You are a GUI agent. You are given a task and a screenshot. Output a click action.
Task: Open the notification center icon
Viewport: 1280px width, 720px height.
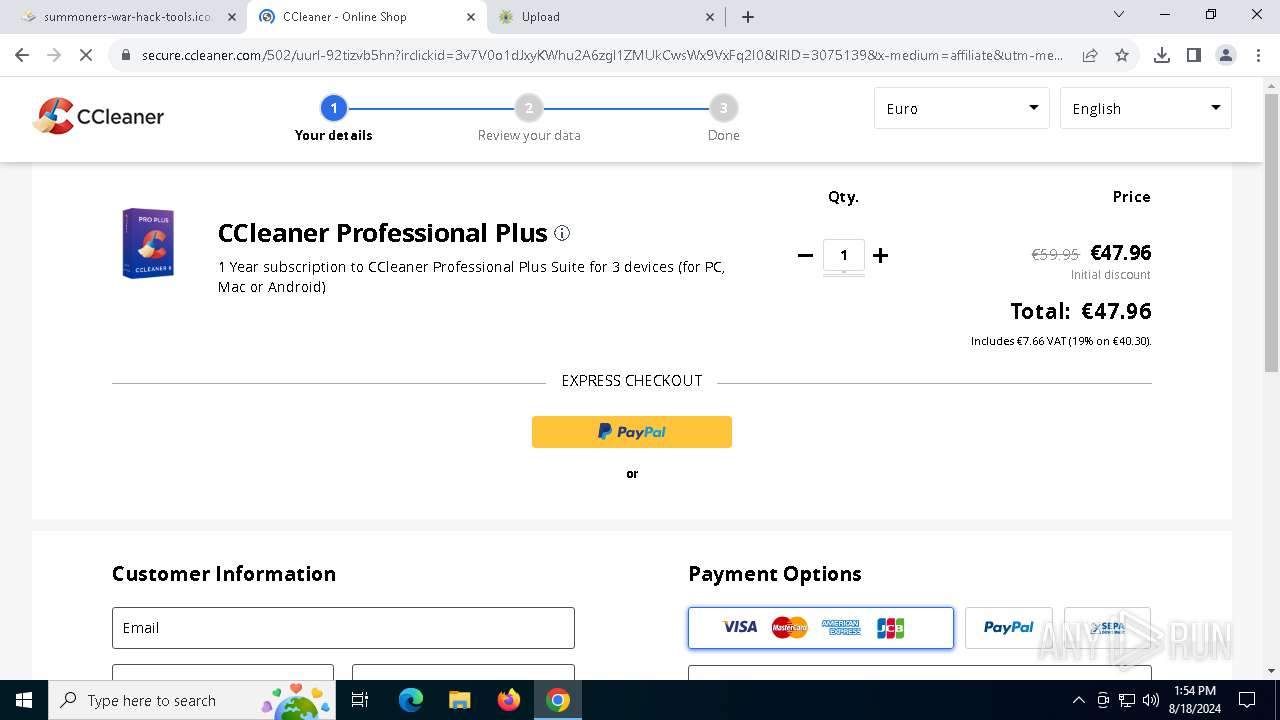click(x=1247, y=700)
